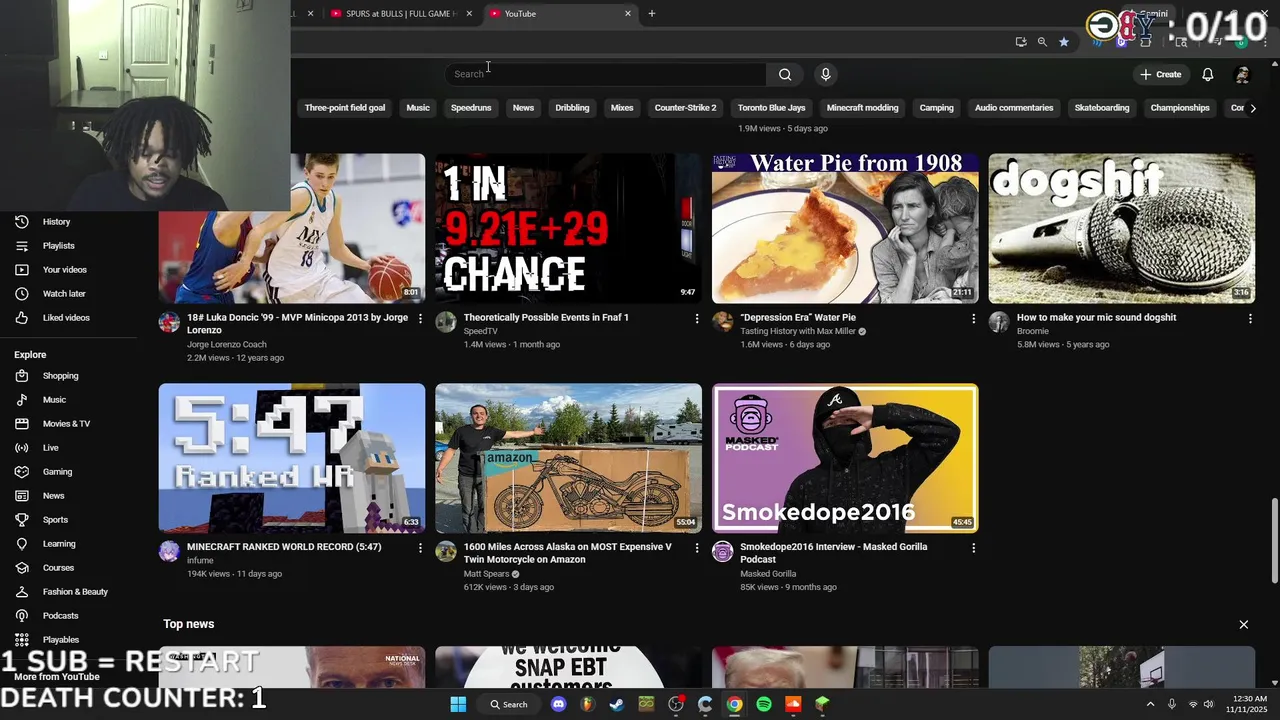Open Steam from the taskbar
The width and height of the screenshot is (1280, 720).
pyautogui.click(x=617, y=704)
